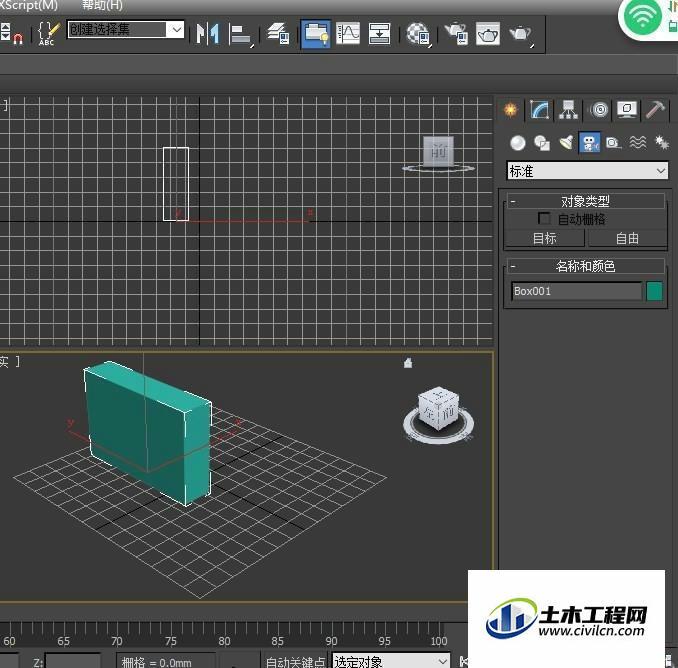The height and width of the screenshot is (668, 678).
Task: Open the Curve Editor icon
Action: coord(348,33)
